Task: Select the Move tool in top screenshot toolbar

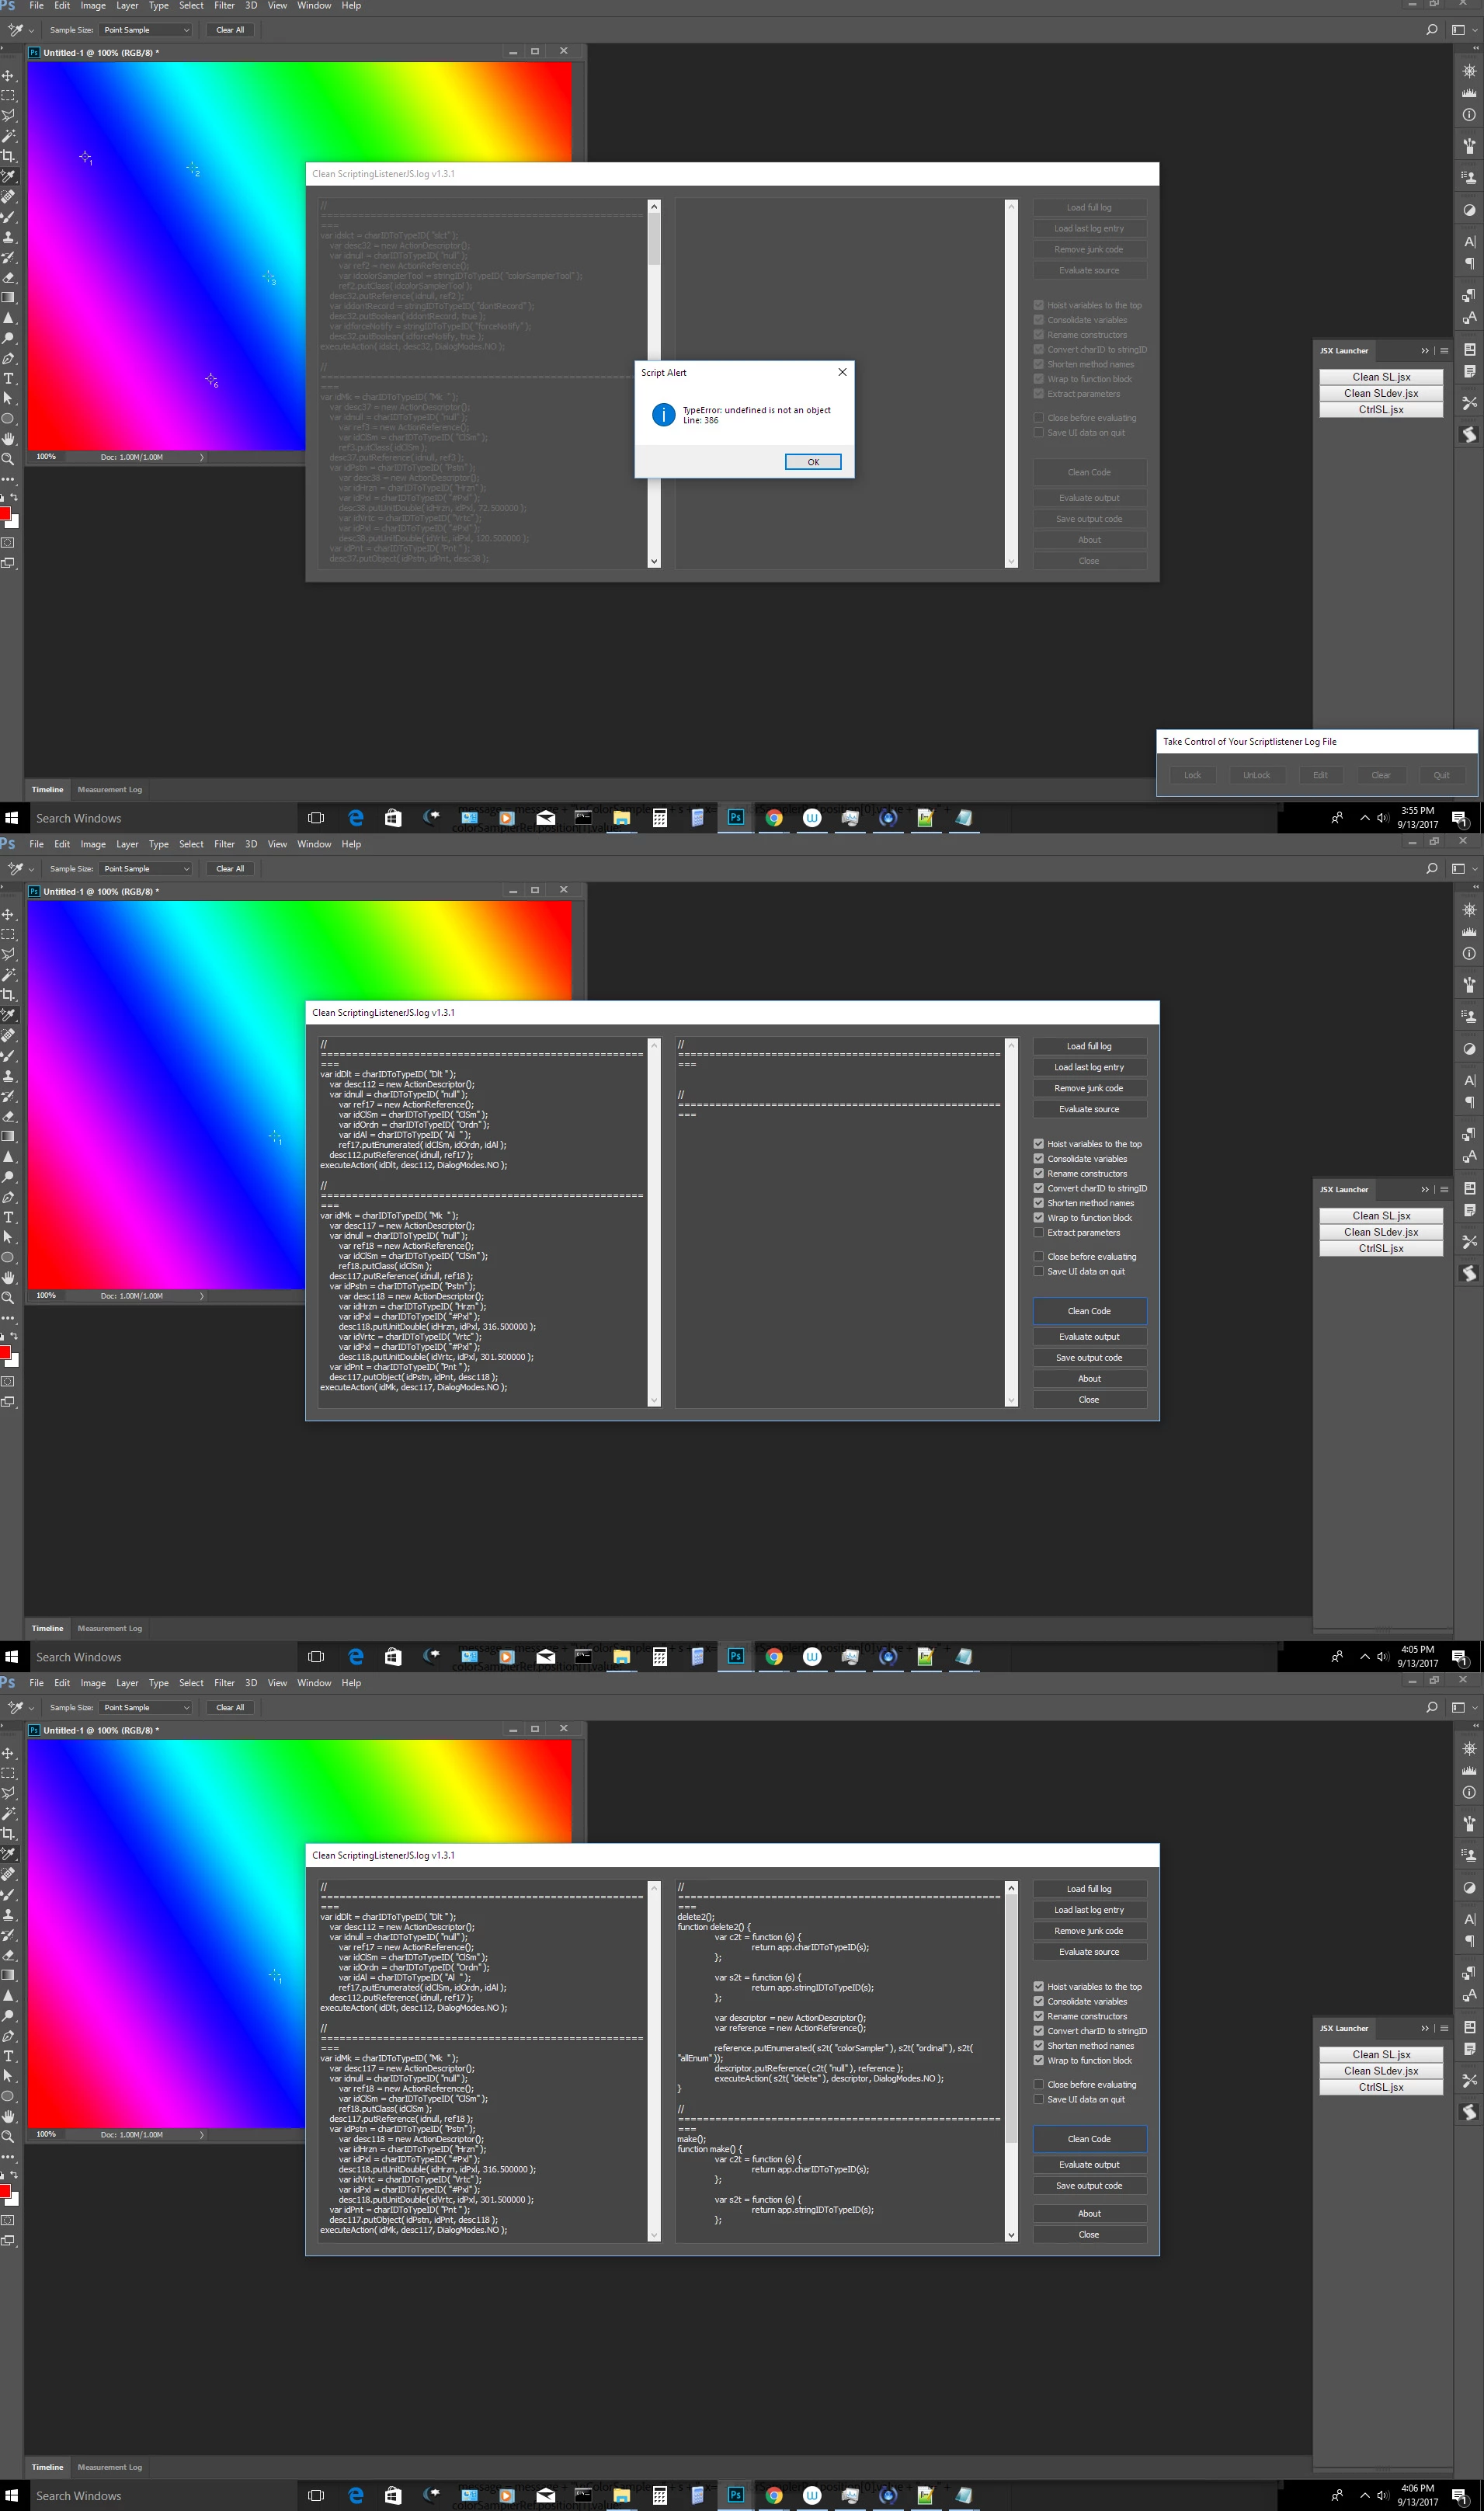Action: 8,75
